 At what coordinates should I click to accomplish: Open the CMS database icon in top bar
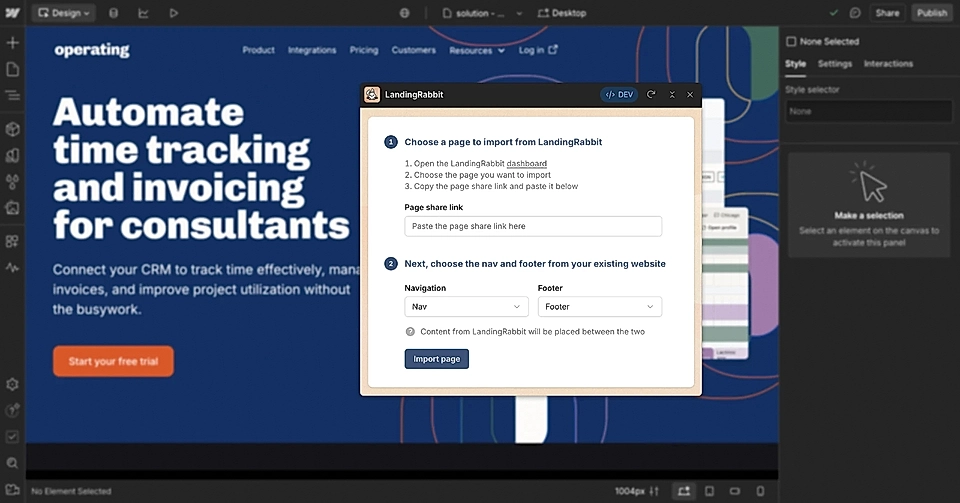pos(113,13)
